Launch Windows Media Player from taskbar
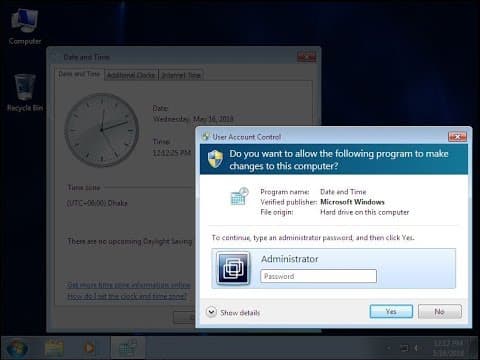This screenshot has height=360, width=480. 88,348
